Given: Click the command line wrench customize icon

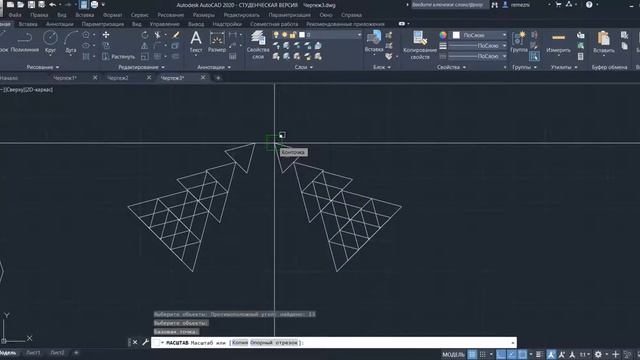Looking at the screenshot, I should click(x=145, y=342).
